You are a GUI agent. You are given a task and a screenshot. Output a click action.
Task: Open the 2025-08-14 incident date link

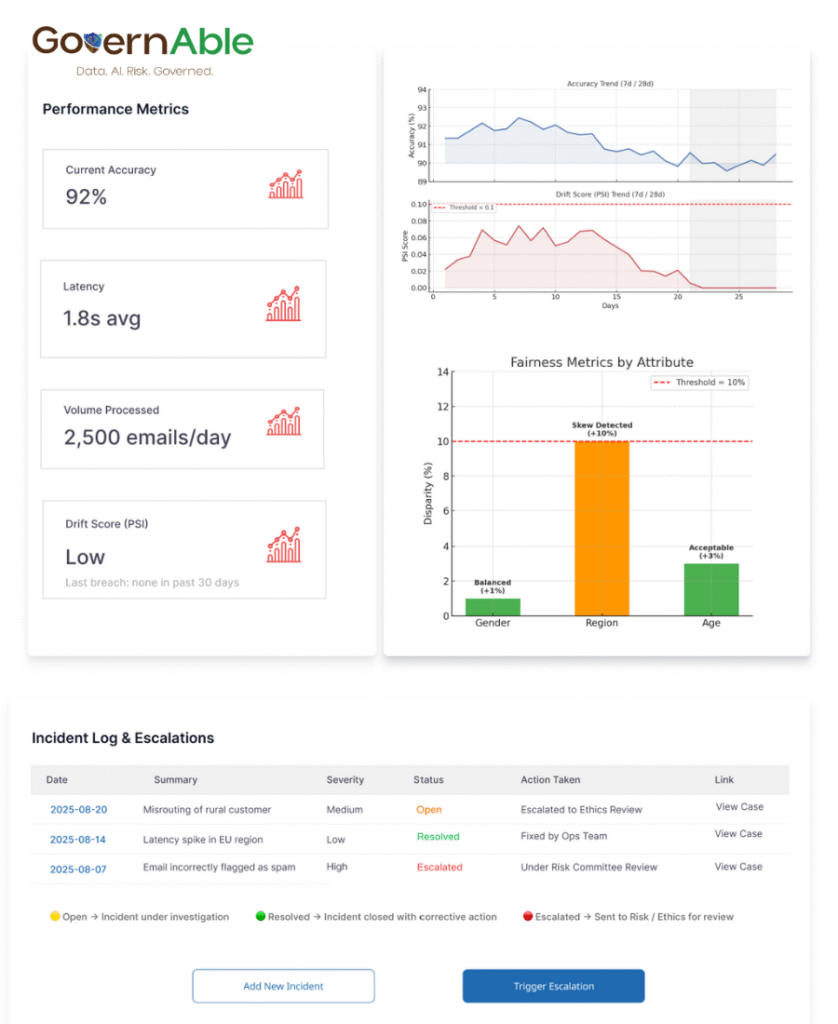(78, 840)
